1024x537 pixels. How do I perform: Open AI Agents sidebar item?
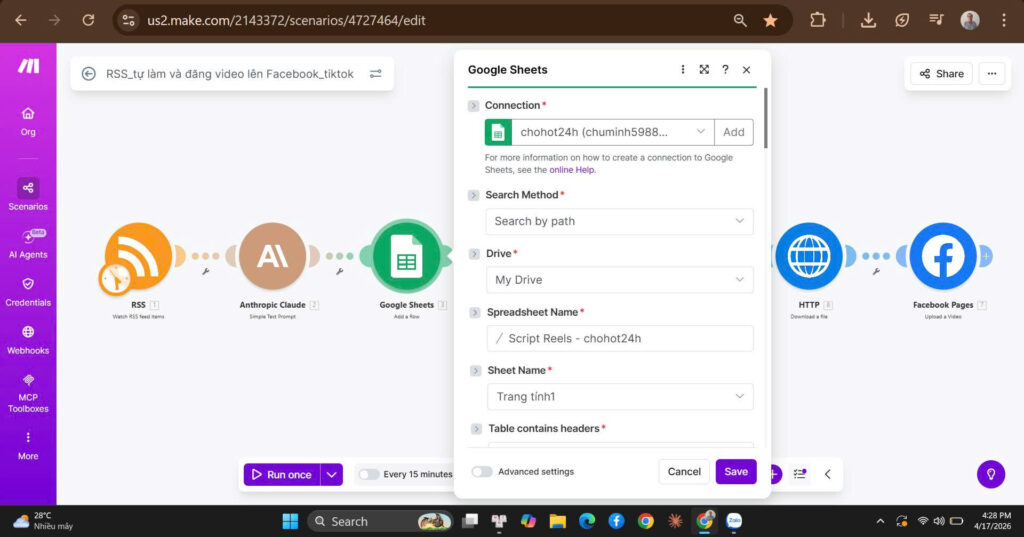coord(28,242)
